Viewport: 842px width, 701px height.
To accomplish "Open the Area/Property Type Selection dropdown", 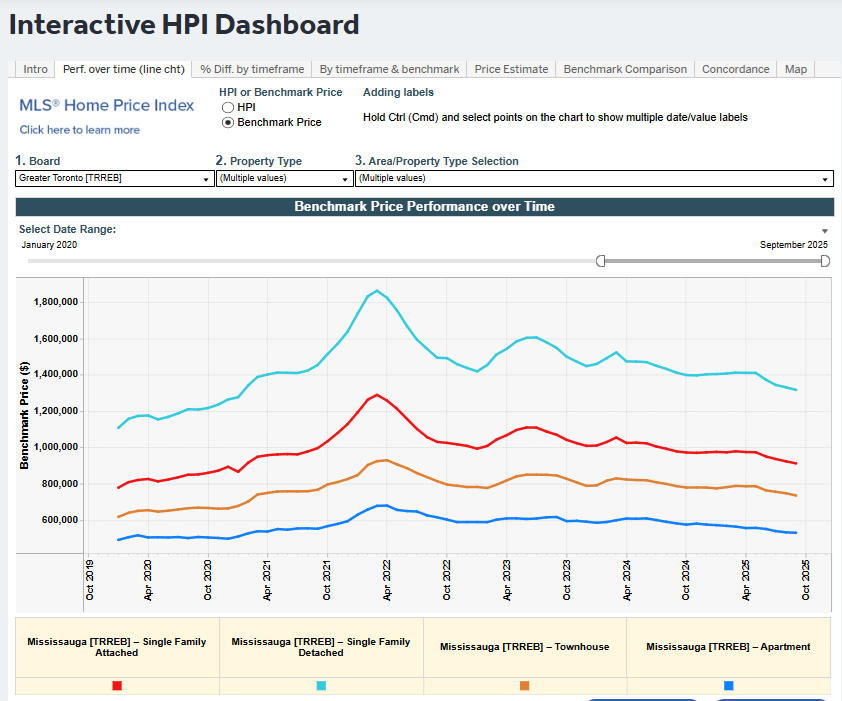I will click(594, 179).
